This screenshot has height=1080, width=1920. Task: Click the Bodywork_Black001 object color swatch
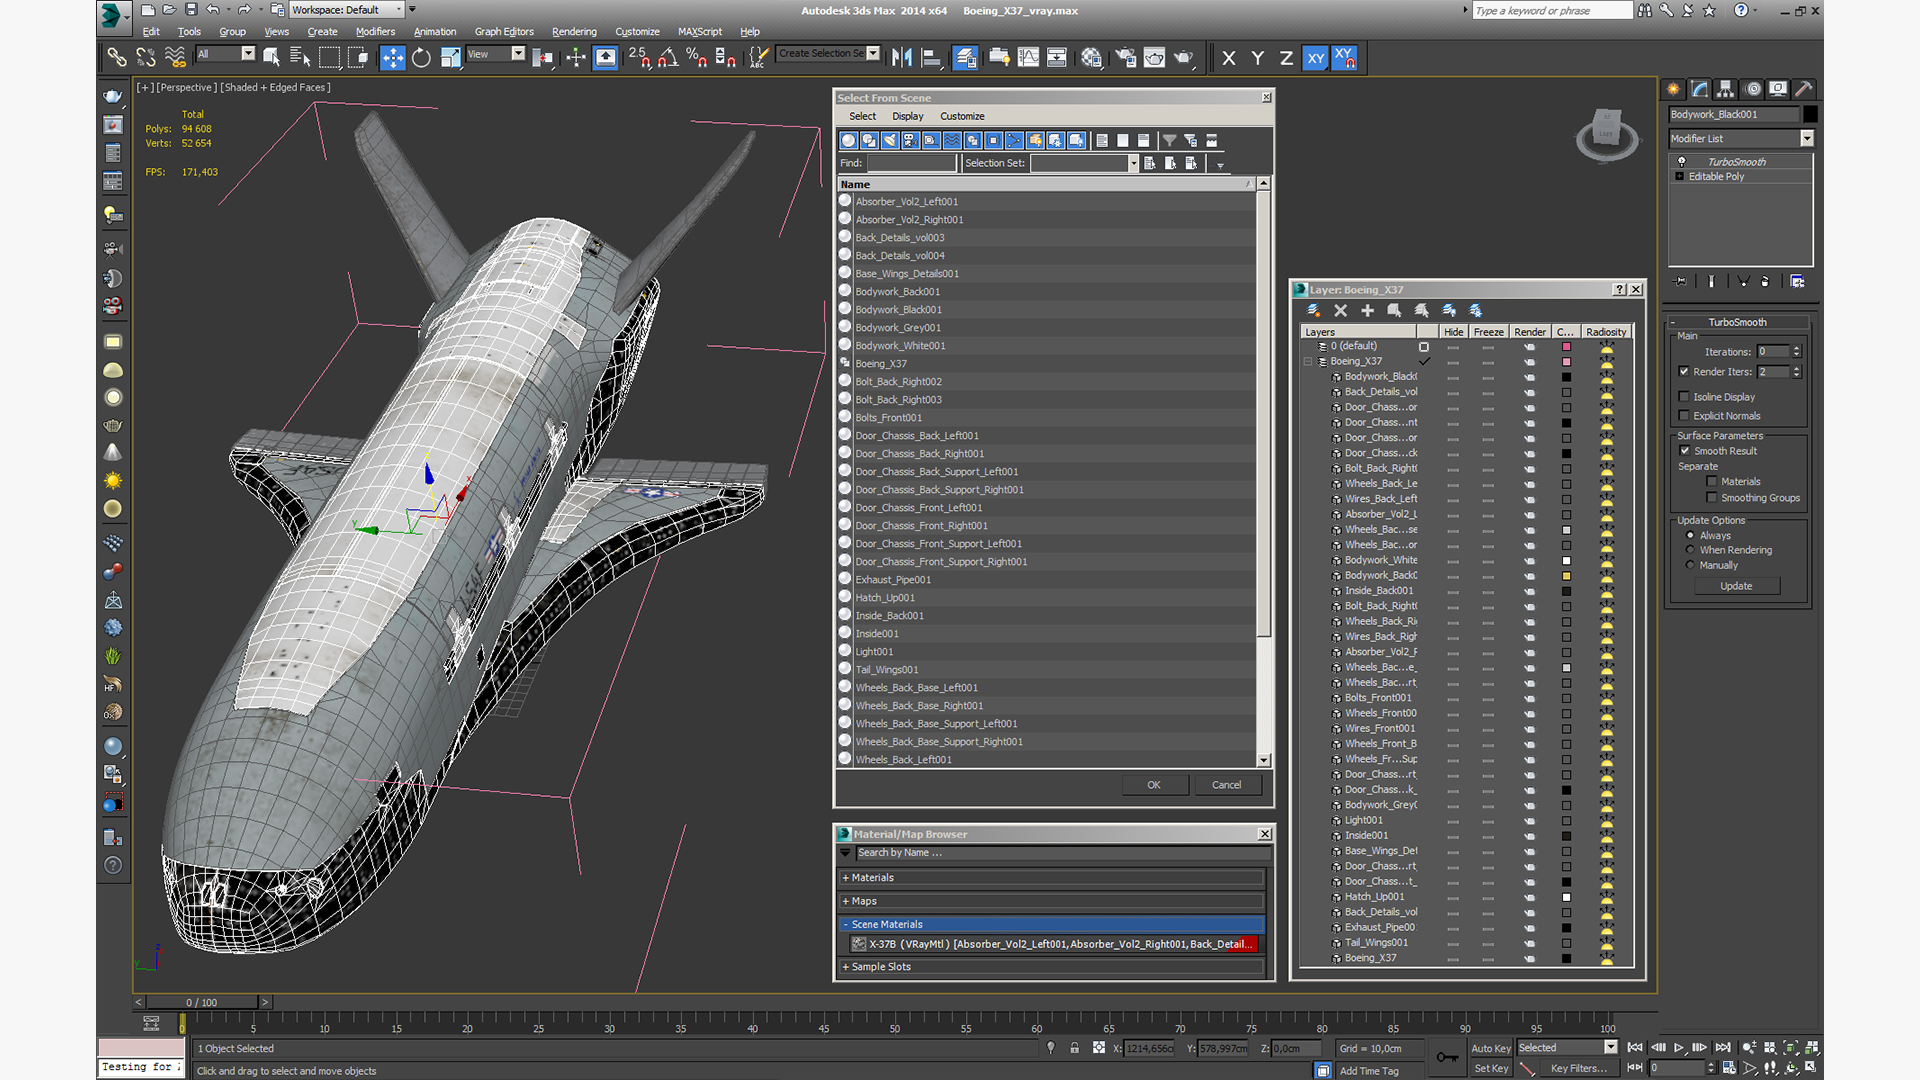coord(1810,115)
